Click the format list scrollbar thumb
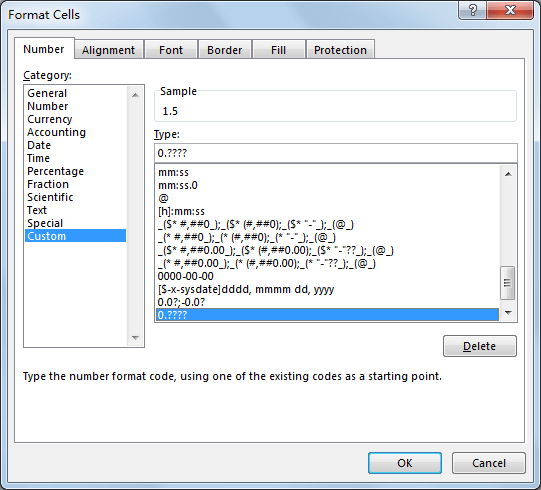Screen dimensions: 541x490 [x=508, y=283]
